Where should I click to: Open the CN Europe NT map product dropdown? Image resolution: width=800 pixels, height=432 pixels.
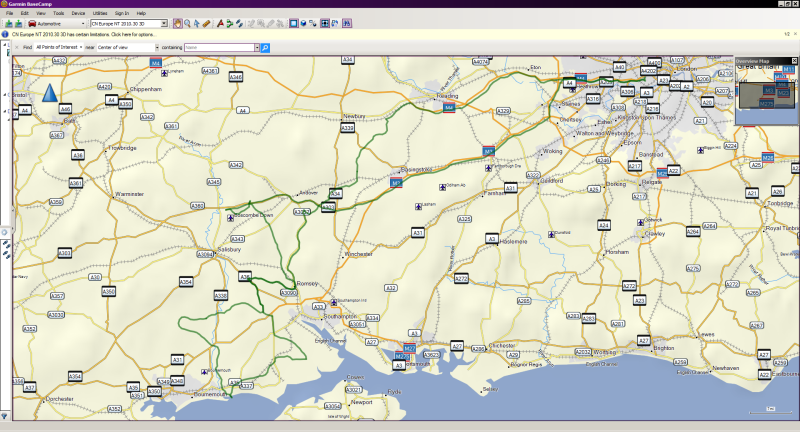[166, 22]
